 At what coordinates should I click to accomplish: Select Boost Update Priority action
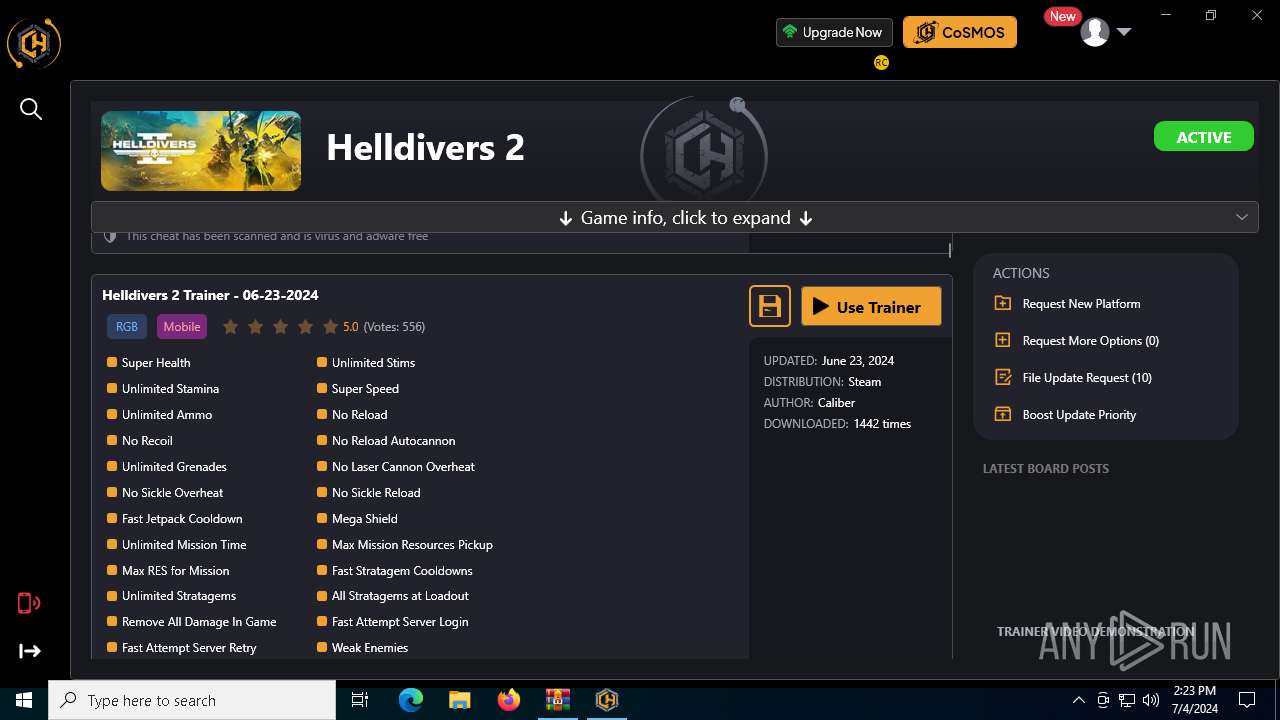(1079, 414)
